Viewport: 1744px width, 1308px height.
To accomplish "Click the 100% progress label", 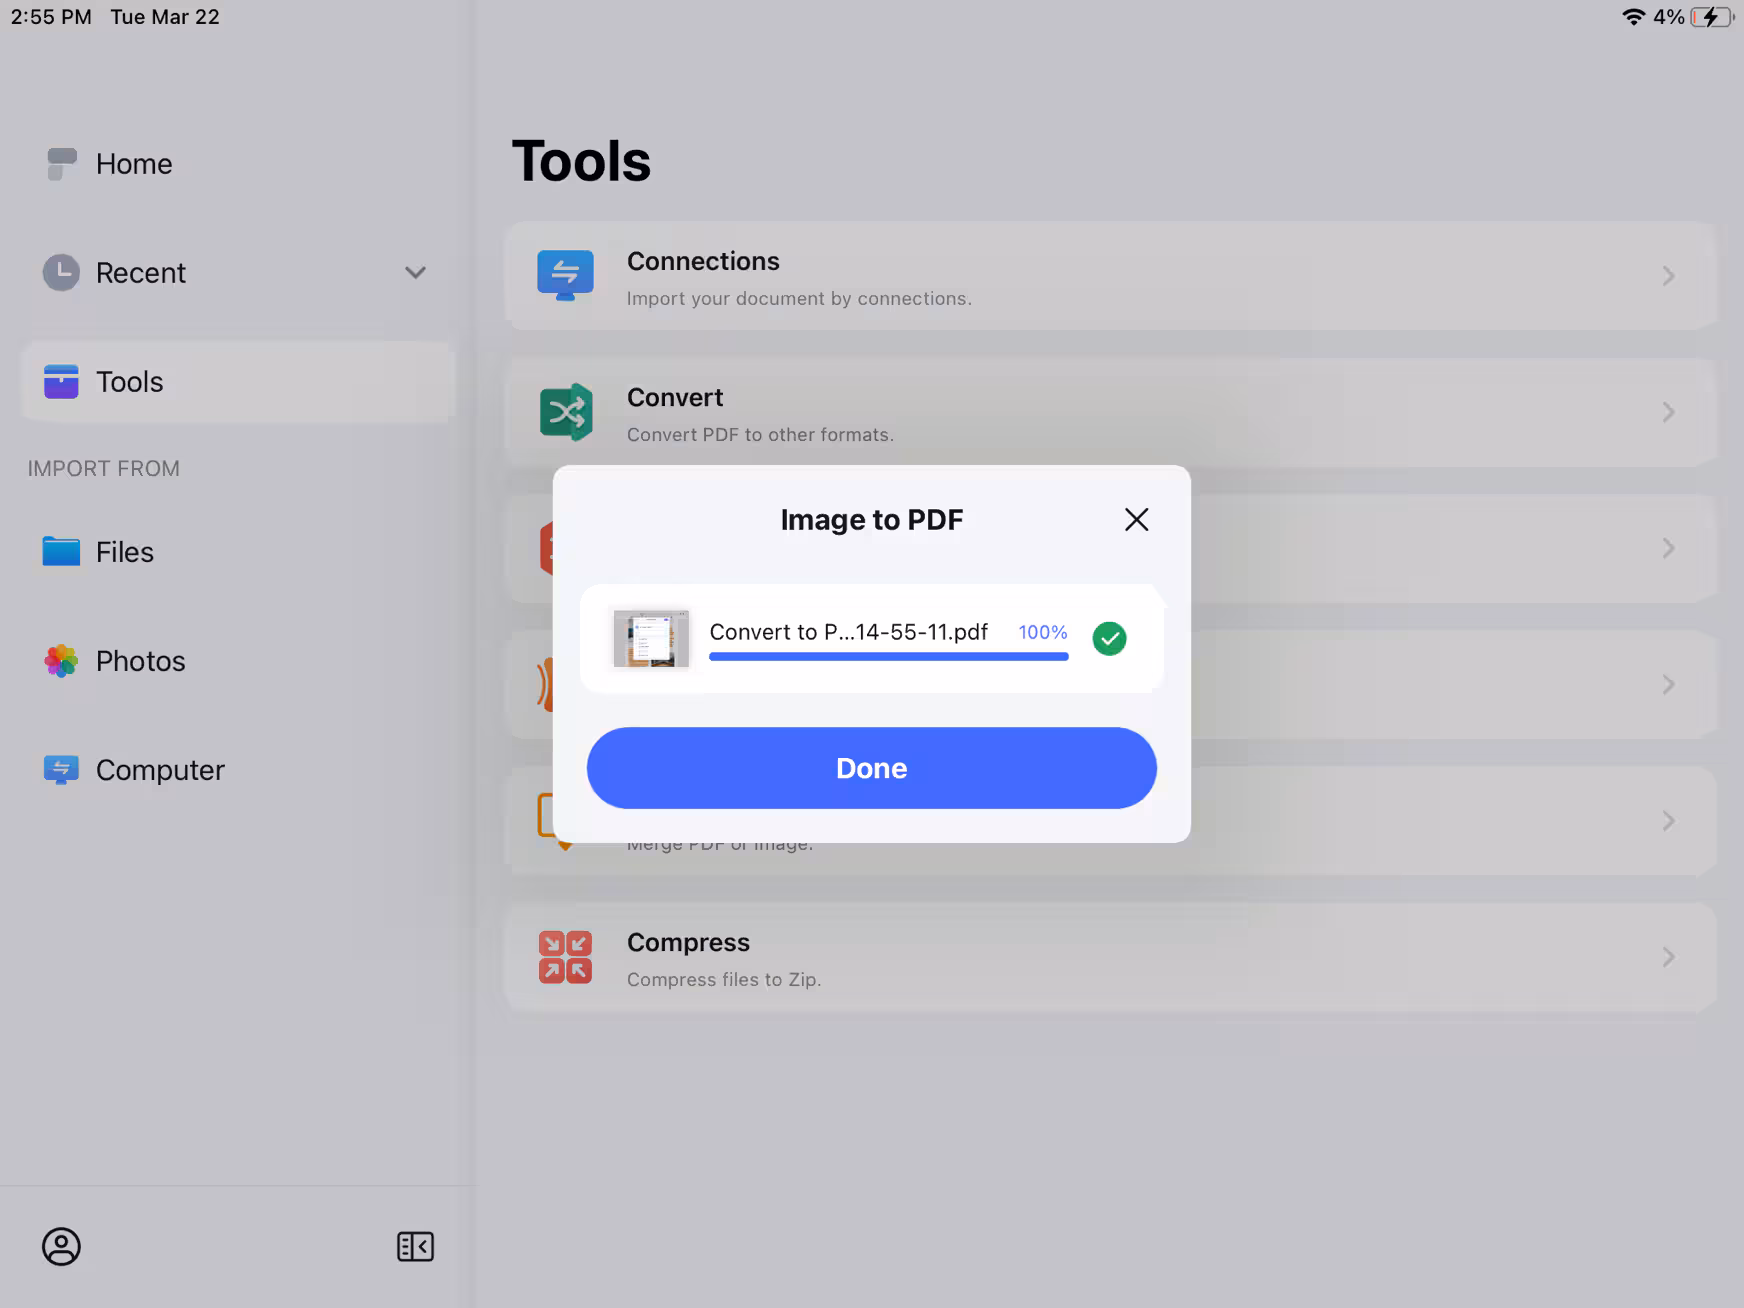I will pyautogui.click(x=1043, y=632).
